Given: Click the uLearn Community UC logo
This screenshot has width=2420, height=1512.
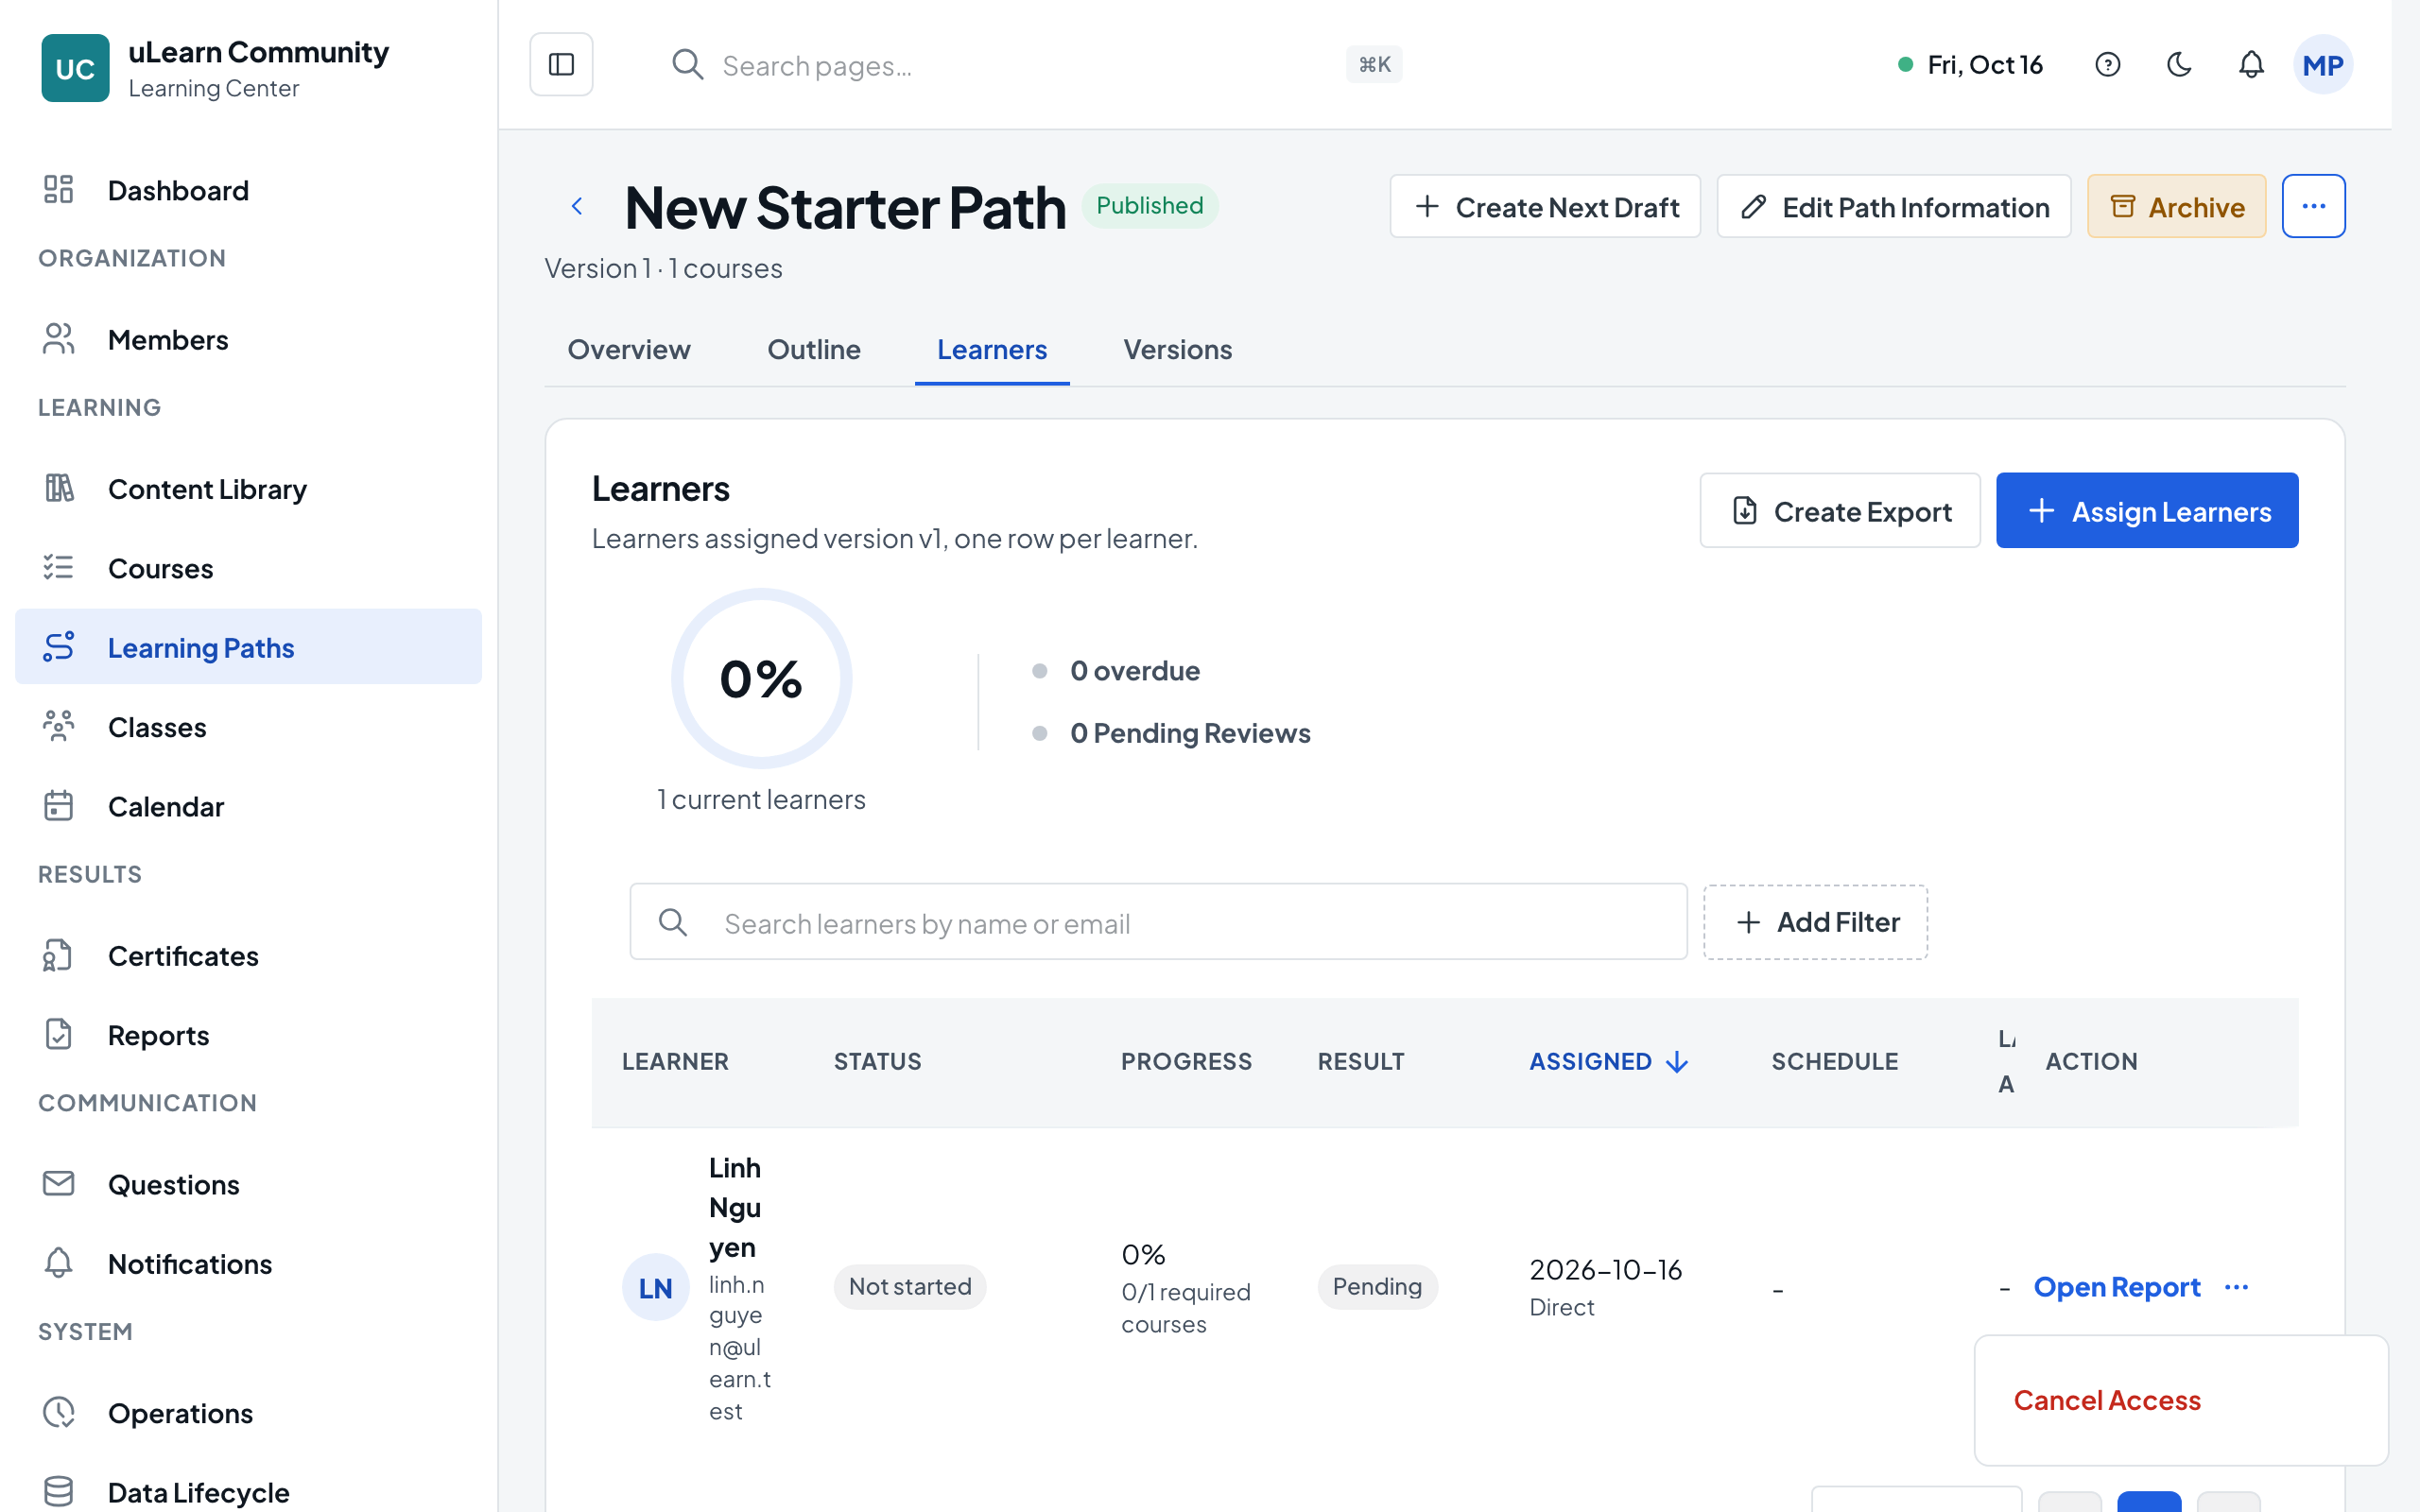Looking at the screenshot, I should (75, 68).
